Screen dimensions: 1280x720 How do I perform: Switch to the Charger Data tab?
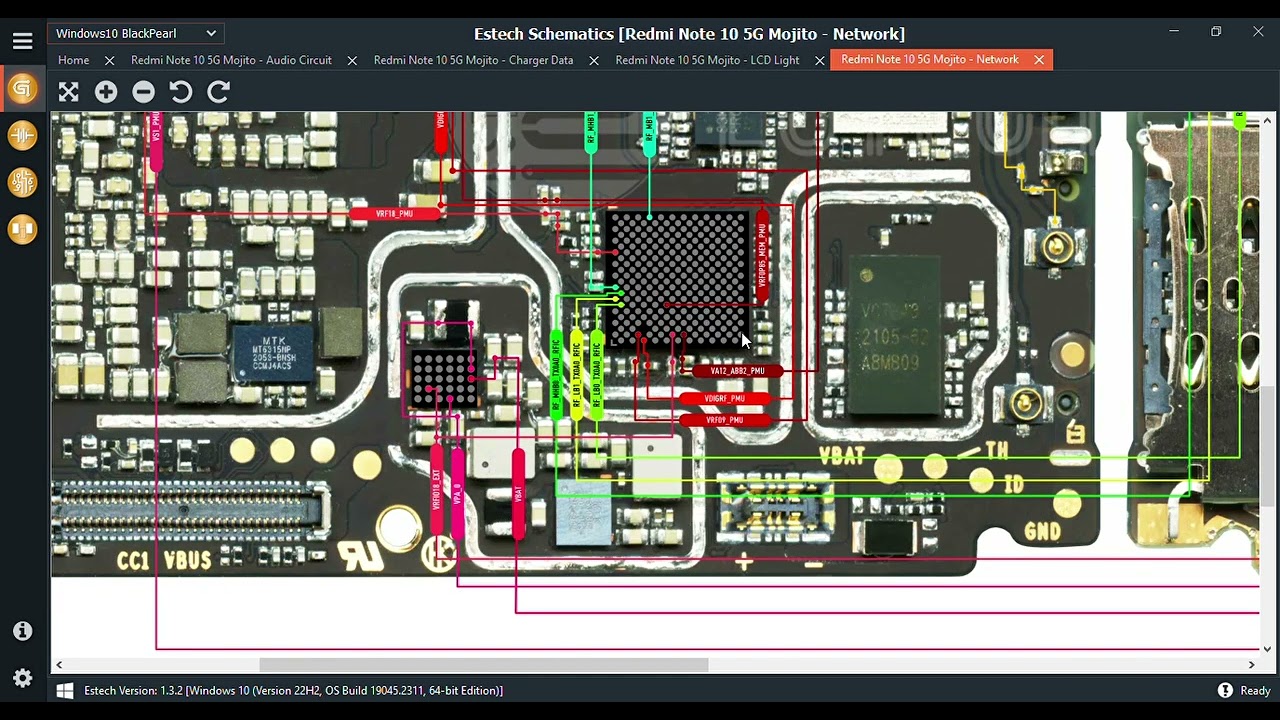coord(473,60)
